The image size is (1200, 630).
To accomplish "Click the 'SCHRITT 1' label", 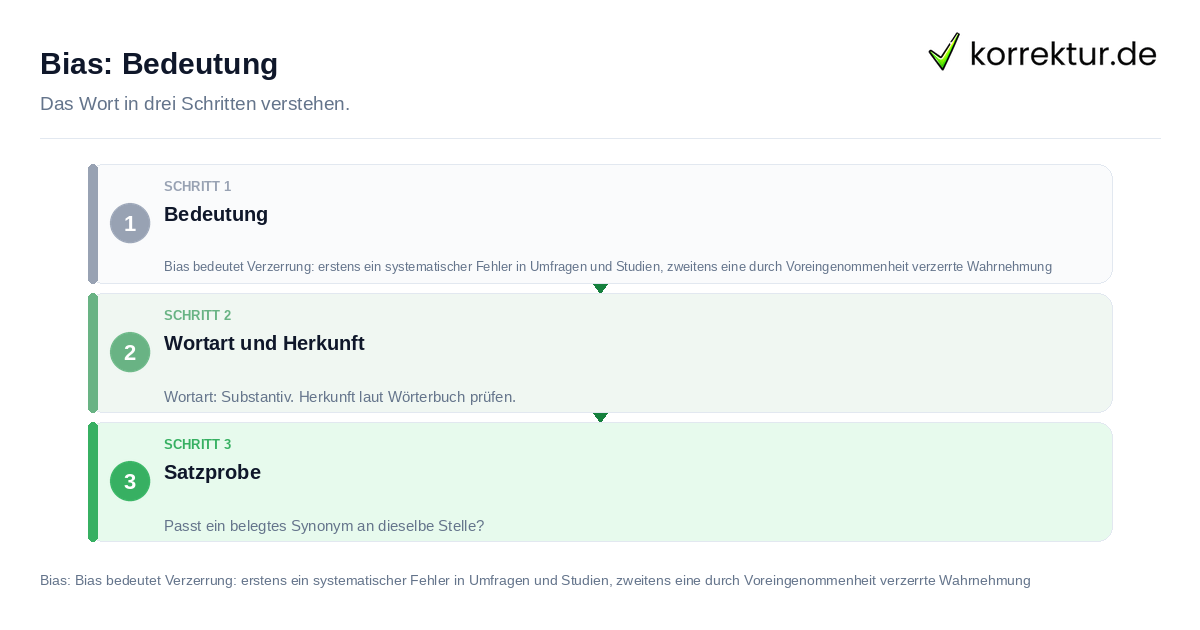I will 198,187.
